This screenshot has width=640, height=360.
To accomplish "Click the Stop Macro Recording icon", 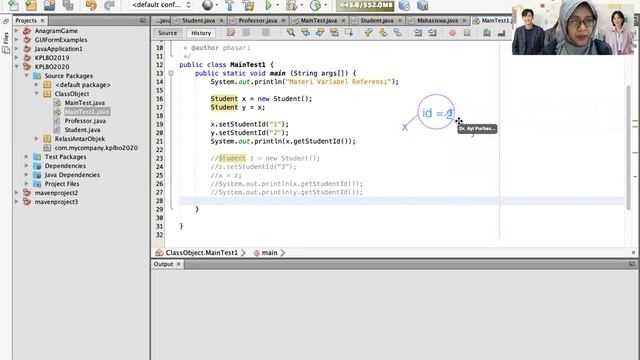I will pos(467,33).
